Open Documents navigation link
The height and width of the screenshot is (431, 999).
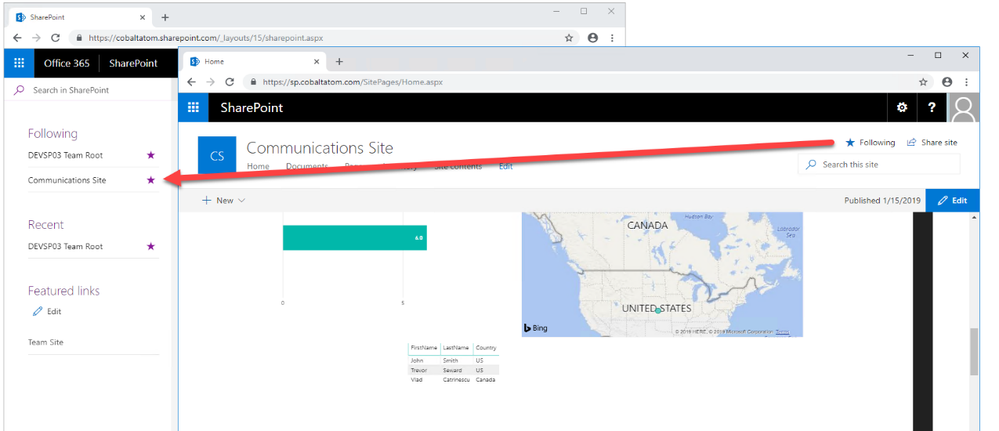click(307, 167)
